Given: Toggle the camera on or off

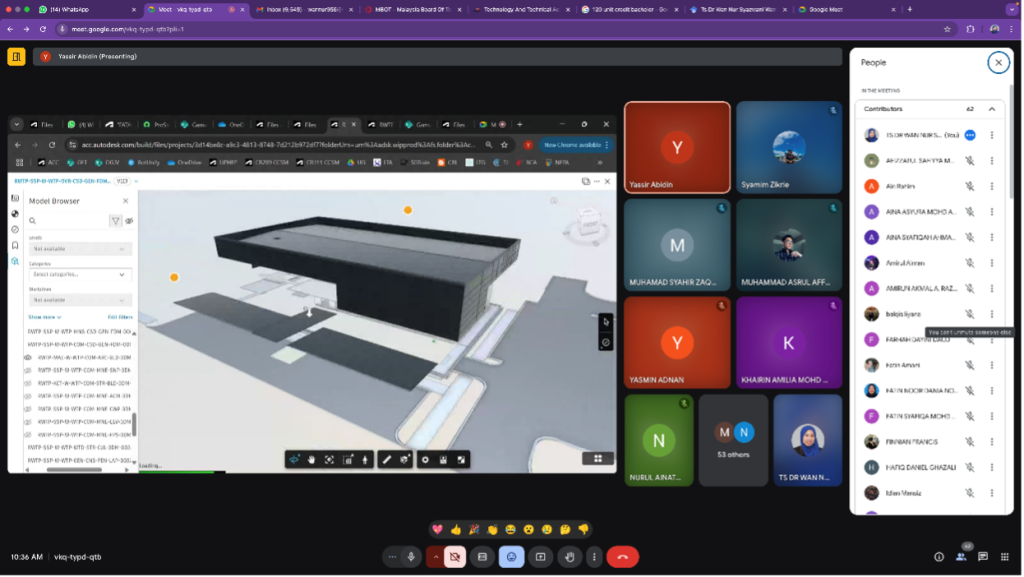Looking at the screenshot, I should click(x=454, y=557).
